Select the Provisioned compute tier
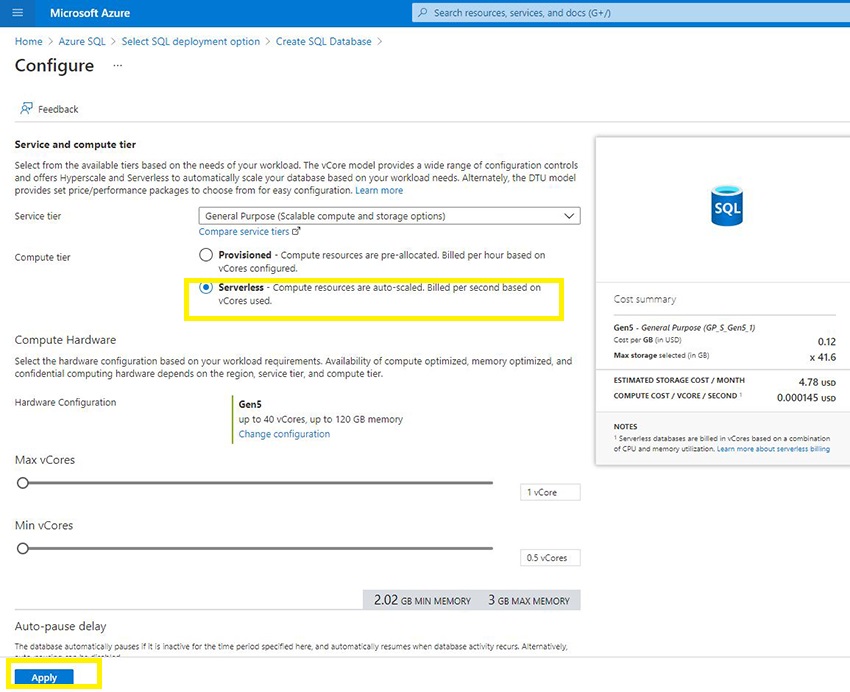850x692 pixels. click(x=205, y=255)
